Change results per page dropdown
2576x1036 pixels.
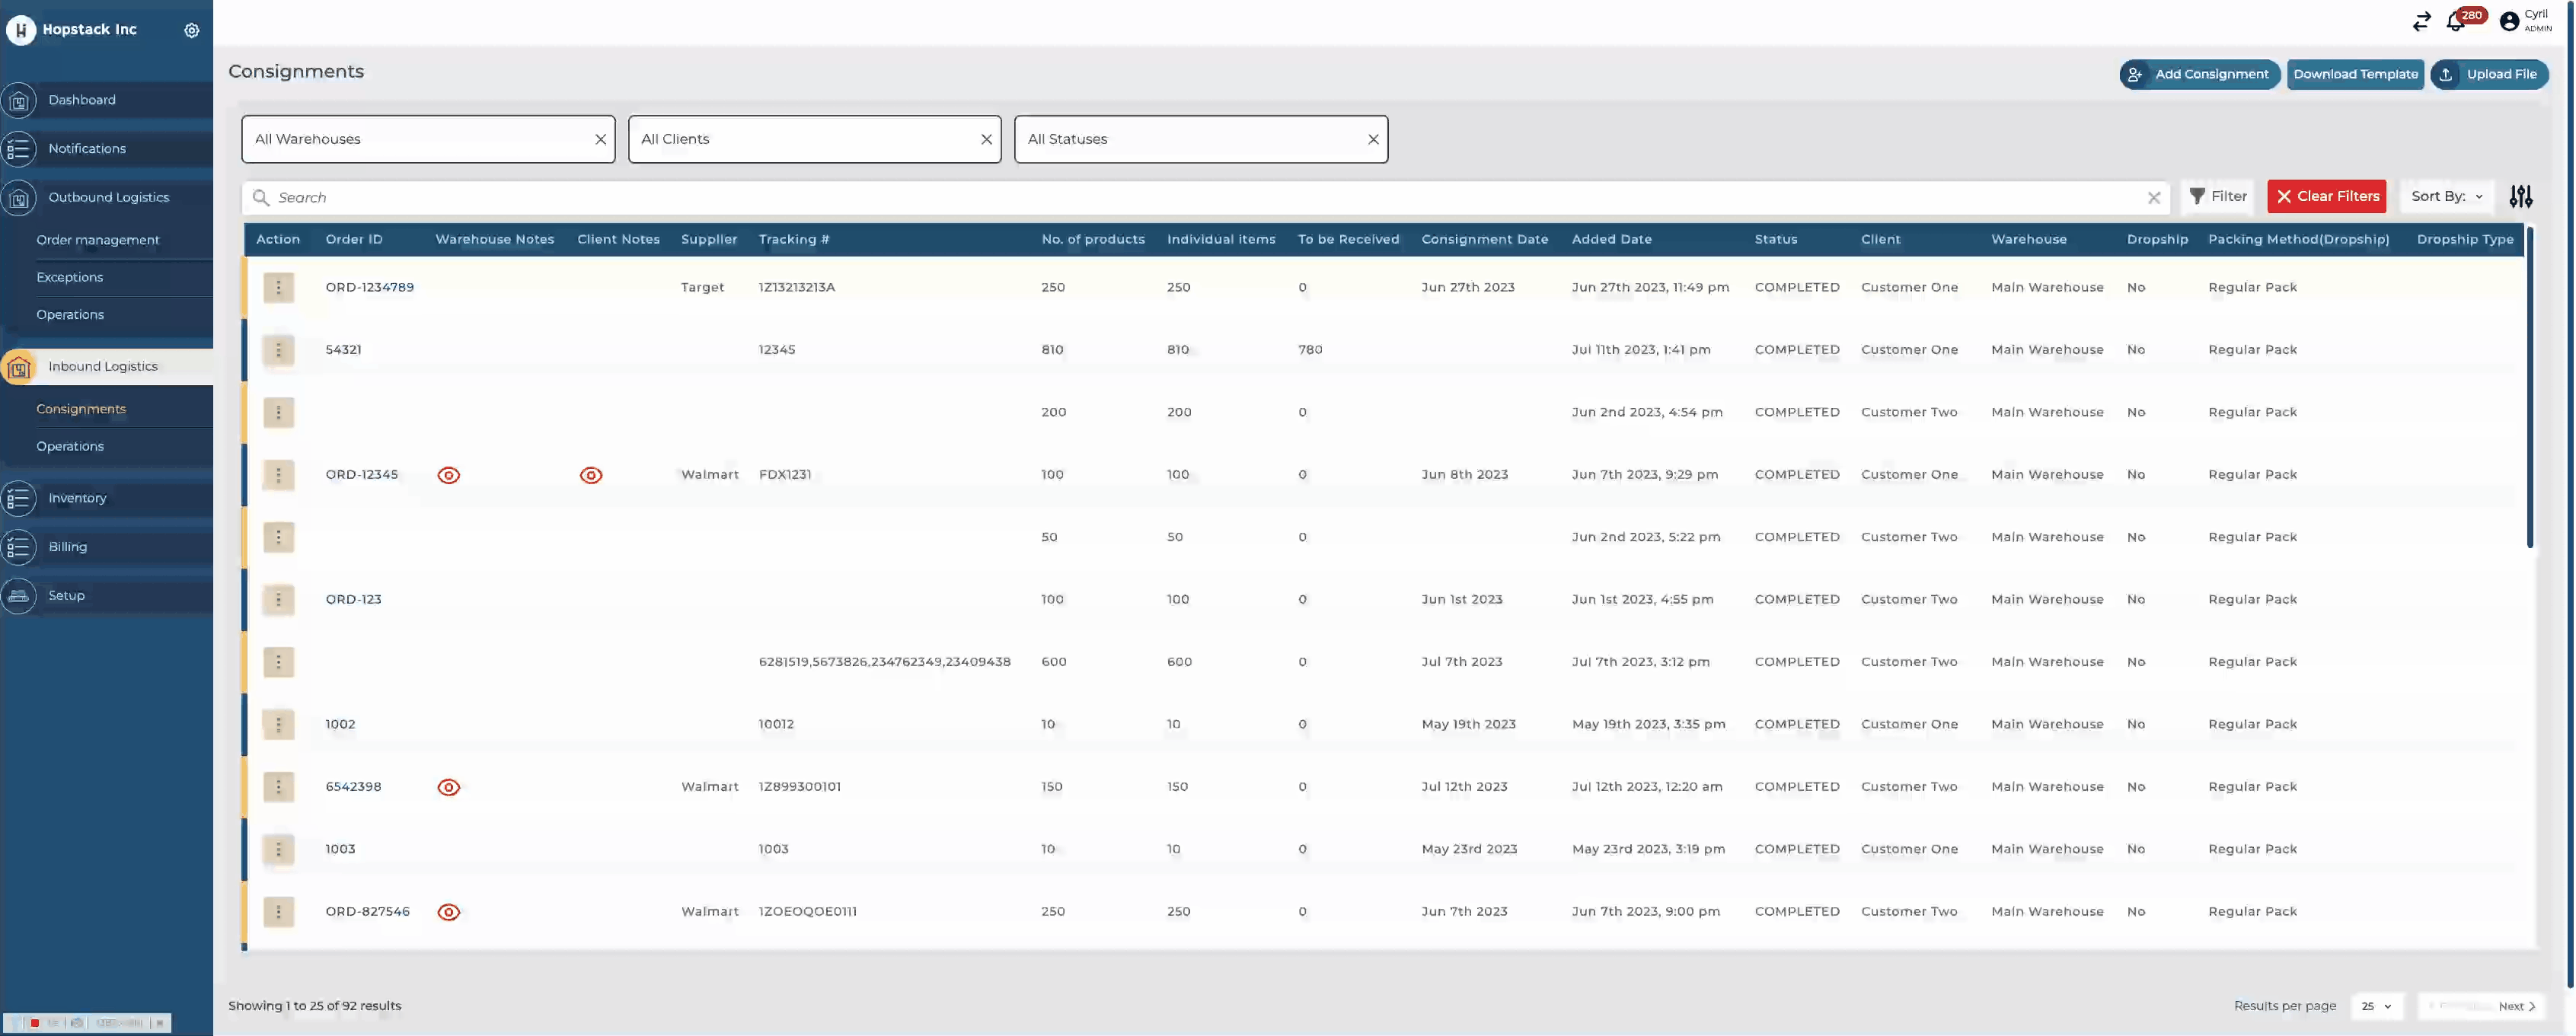coord(2376,1006)
